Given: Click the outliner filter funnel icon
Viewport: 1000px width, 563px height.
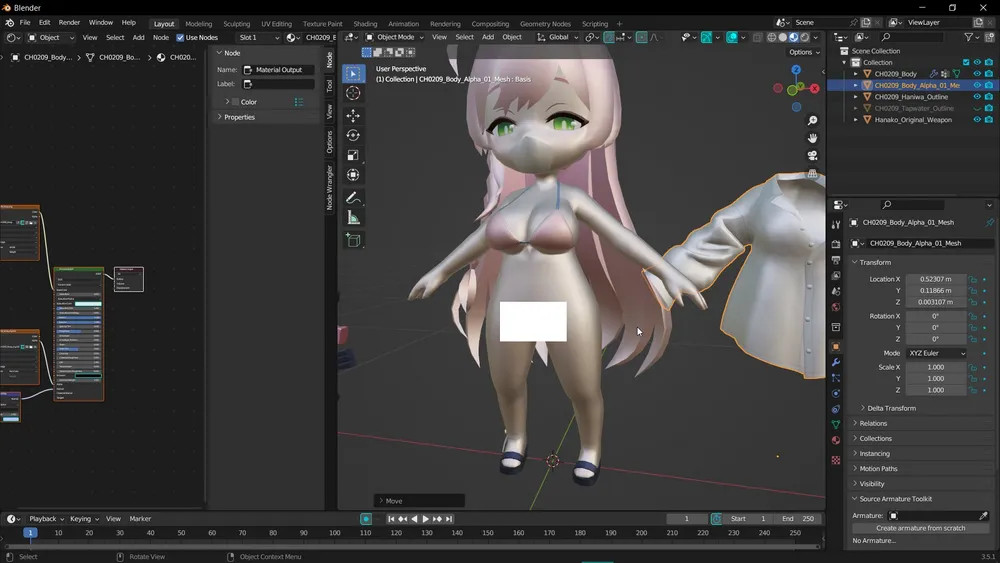Looking at the screenshot, I should (968, 38).
